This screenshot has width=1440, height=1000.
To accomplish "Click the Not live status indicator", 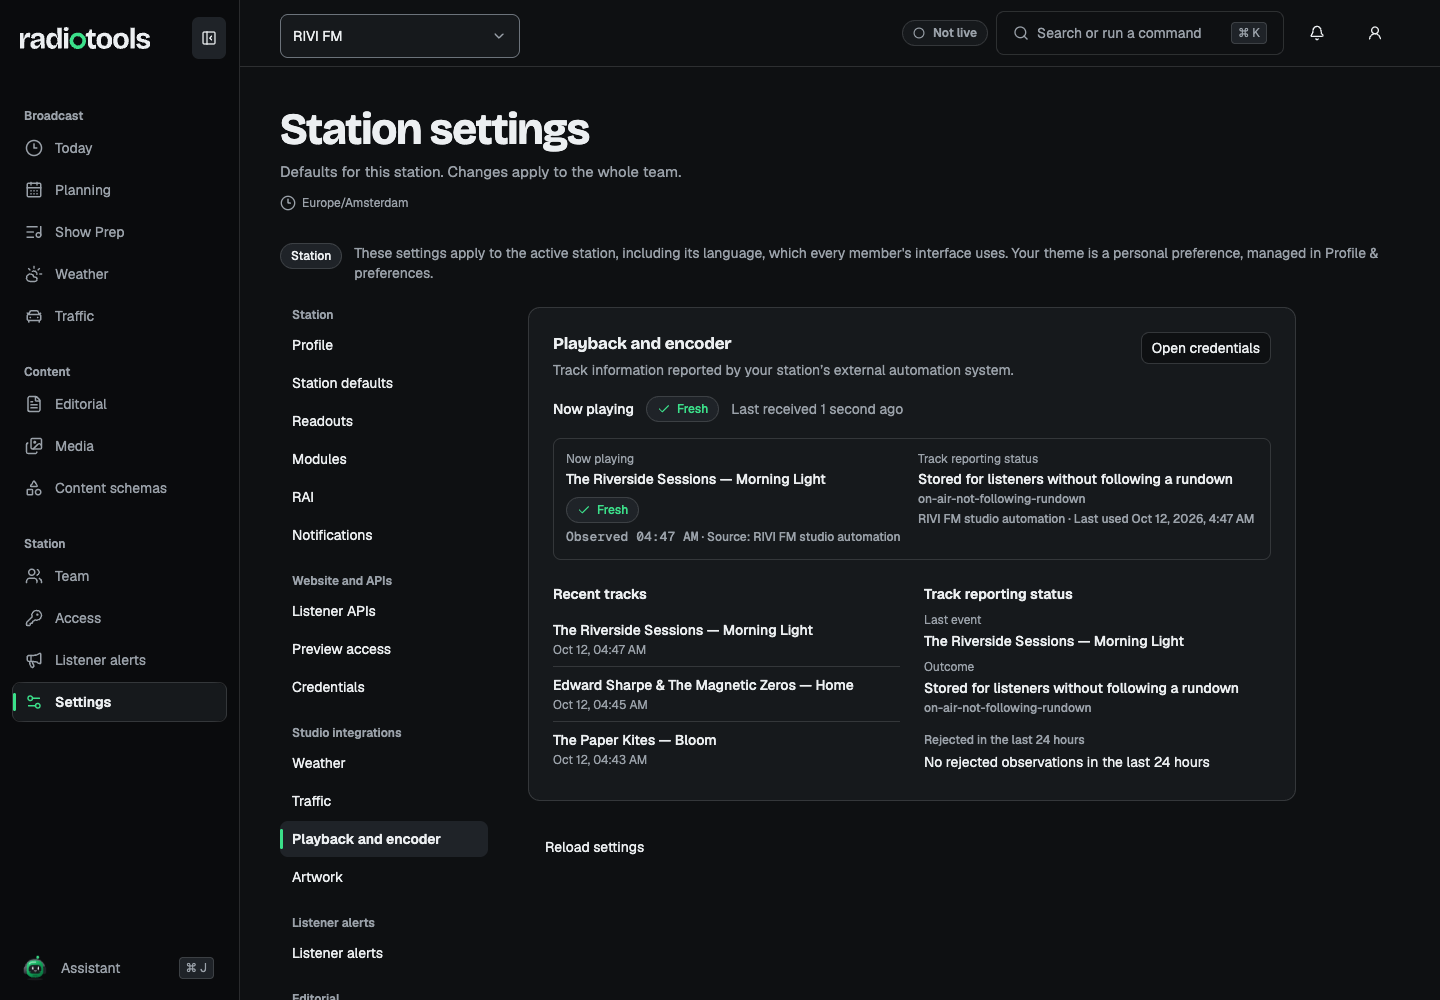I will point(945,33).
